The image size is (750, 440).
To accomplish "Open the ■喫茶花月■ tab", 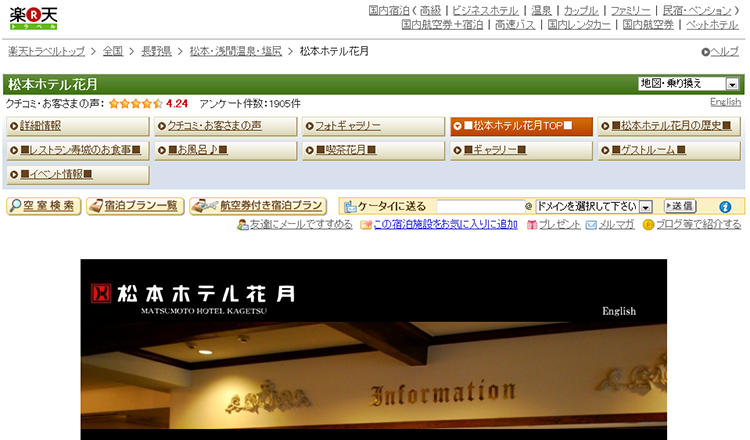I will (373, 150).
